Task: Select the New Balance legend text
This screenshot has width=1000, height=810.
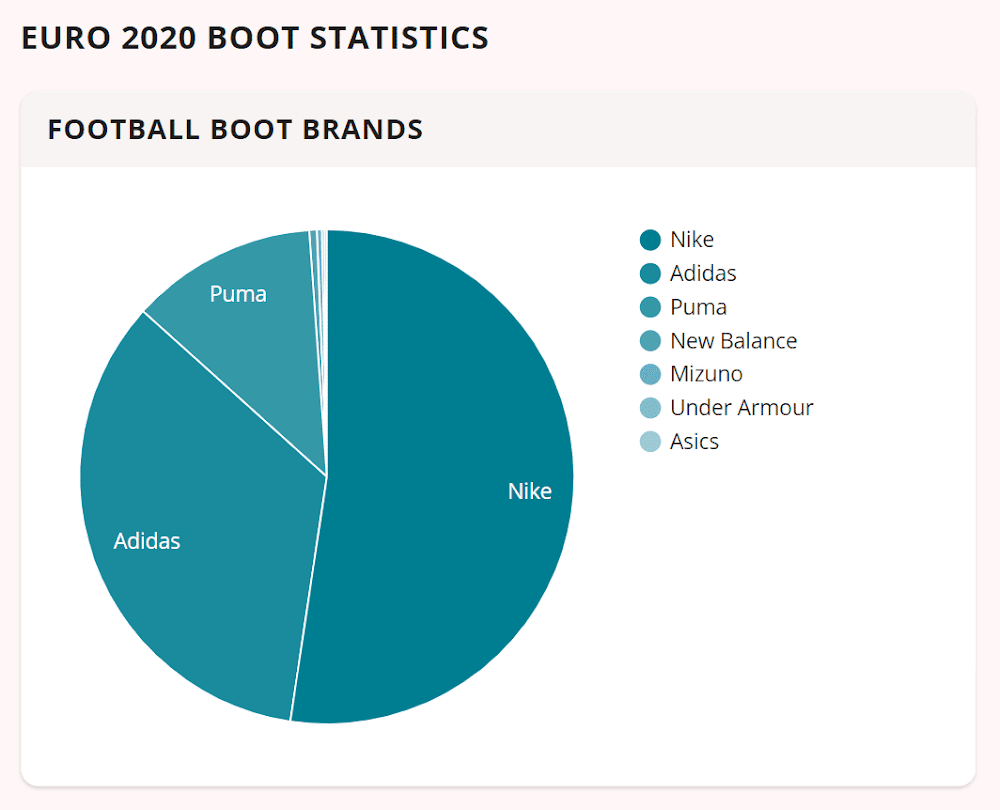Action: click(733, 341)
